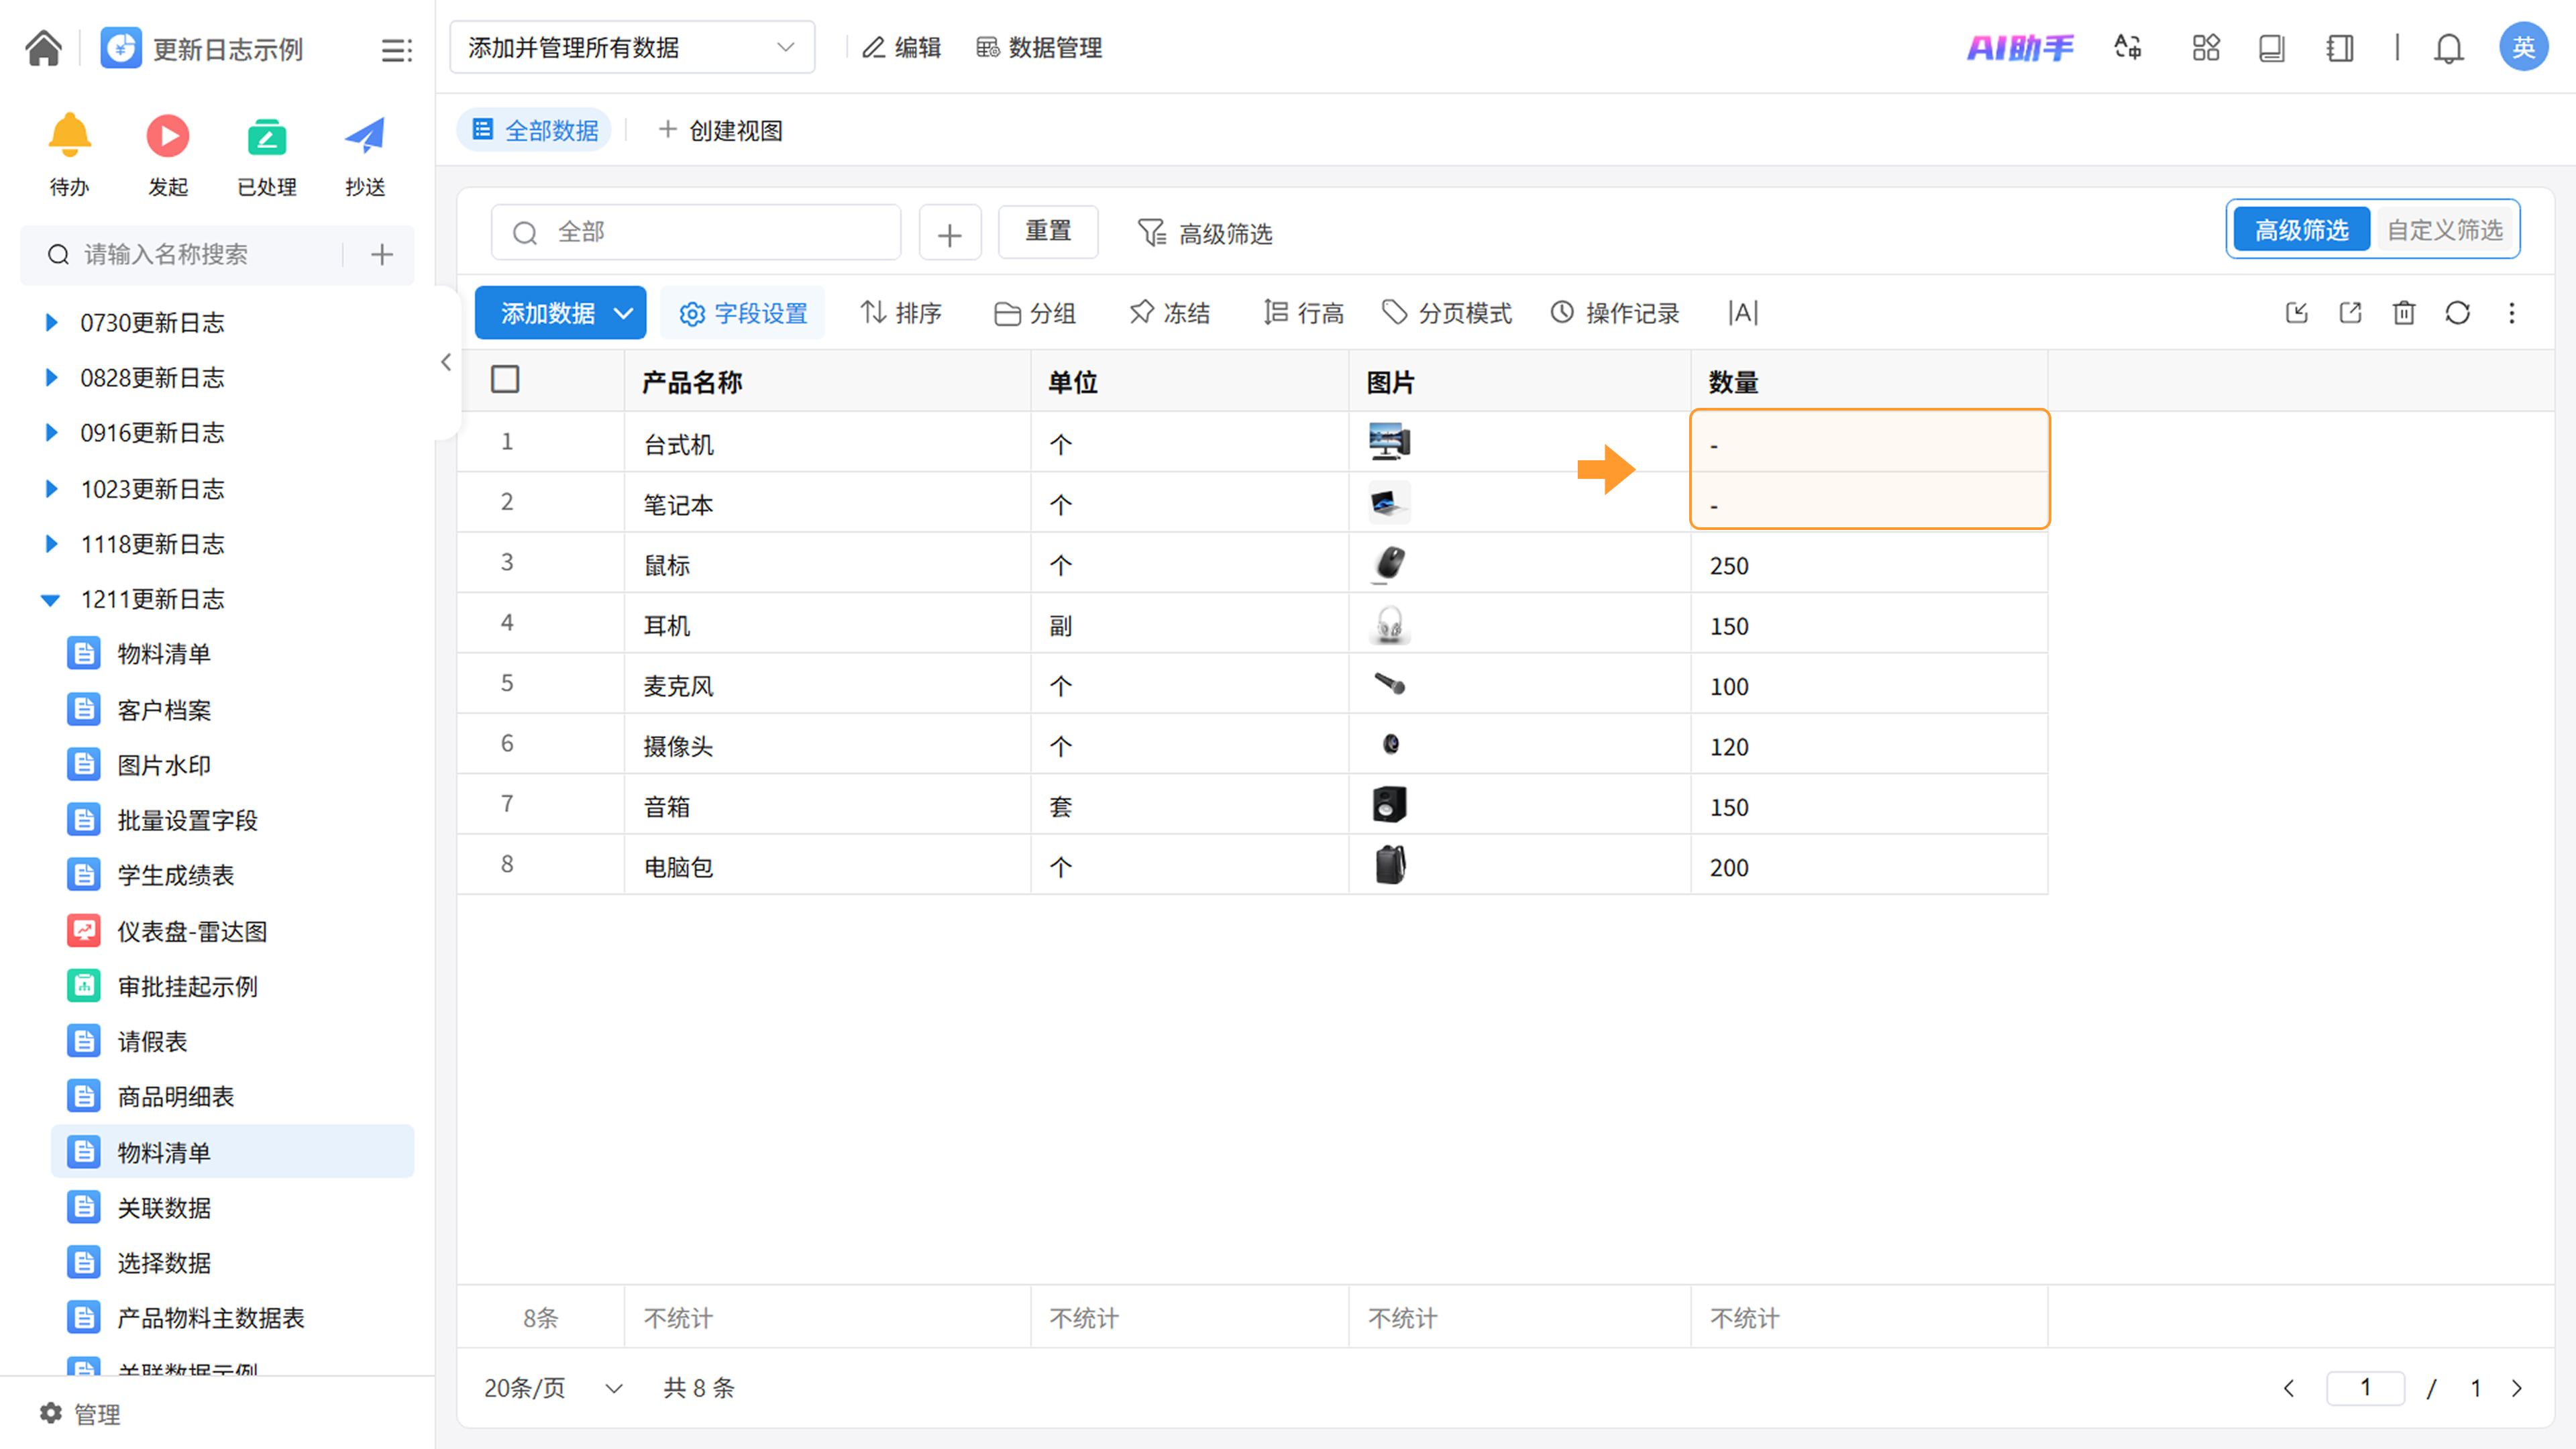
Task: Check the select-all checkbox in header
Action: click(505, 380)
